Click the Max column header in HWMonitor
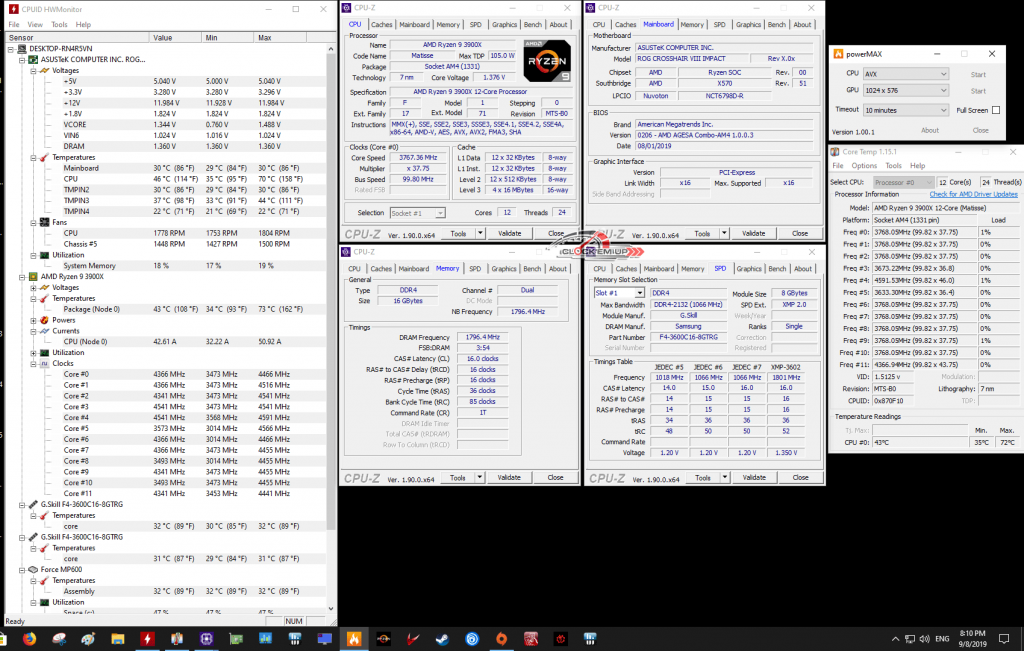The image size is (1024, 651). pos(264,37)
